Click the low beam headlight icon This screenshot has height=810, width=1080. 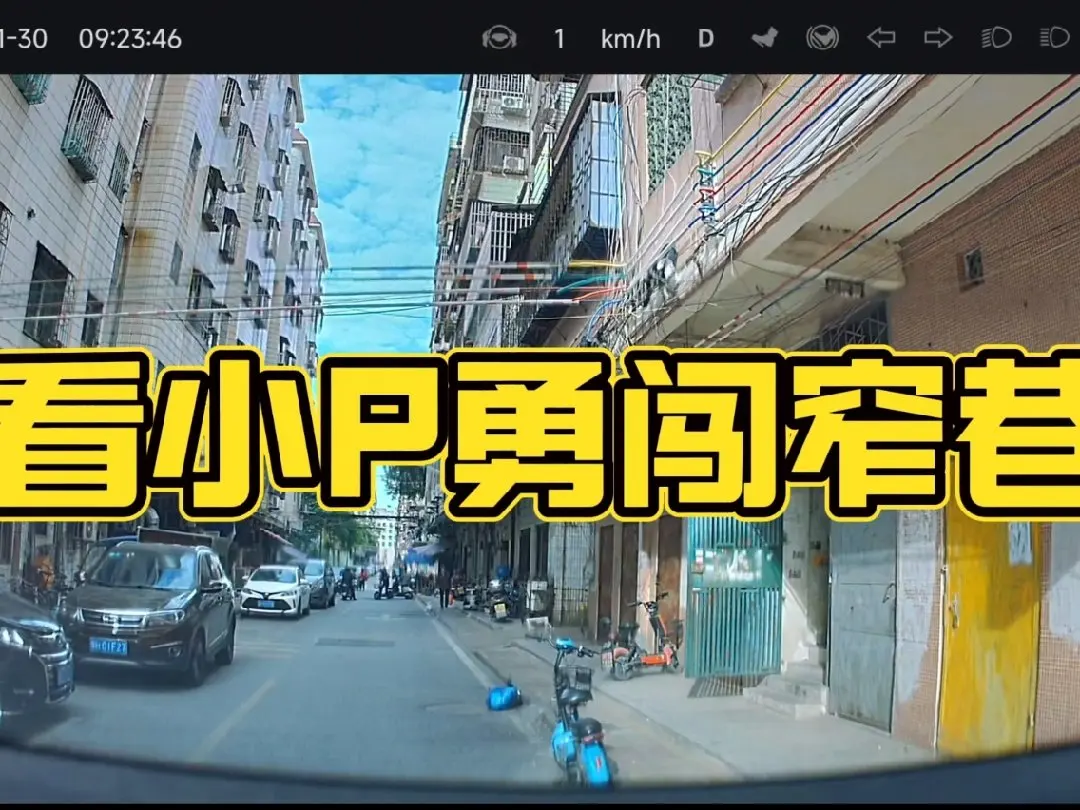996,38
